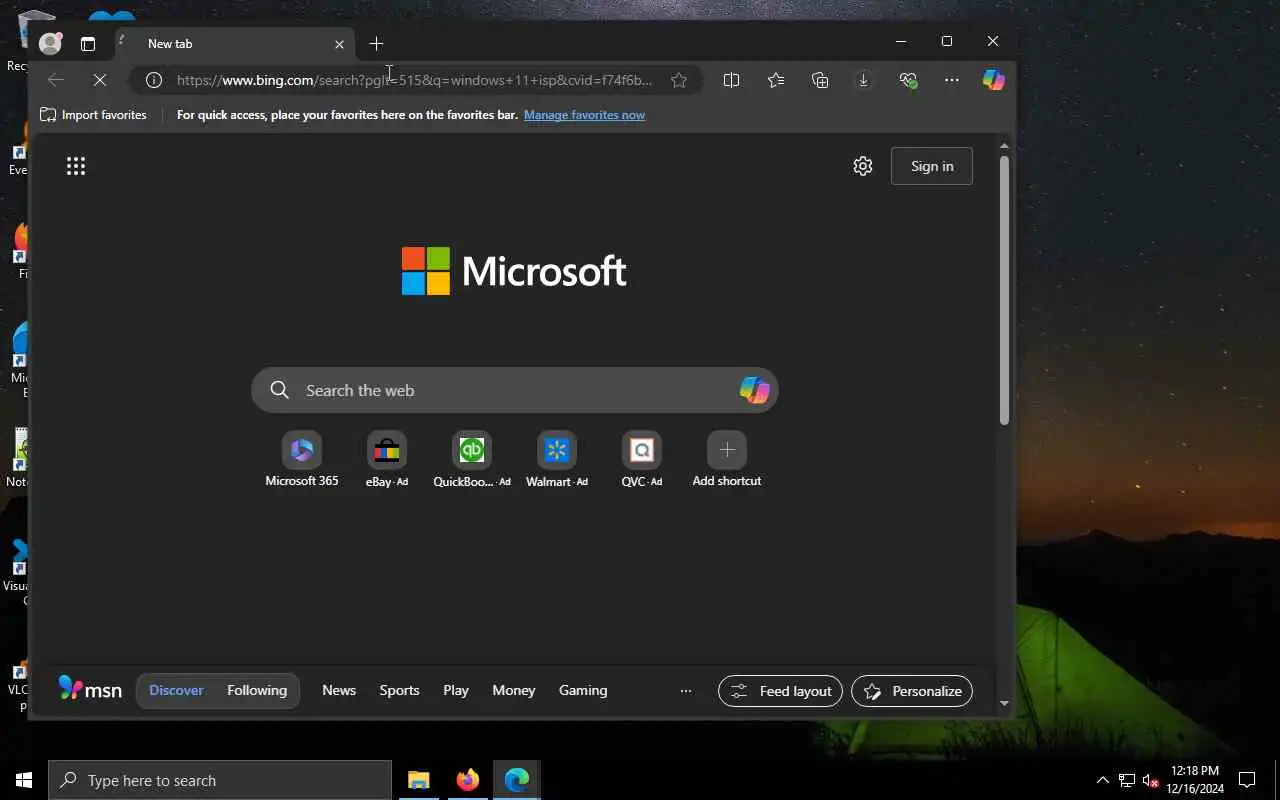Click the Microsoft logo
This screenshot has width=1280, height=800.
pos(514,271)
